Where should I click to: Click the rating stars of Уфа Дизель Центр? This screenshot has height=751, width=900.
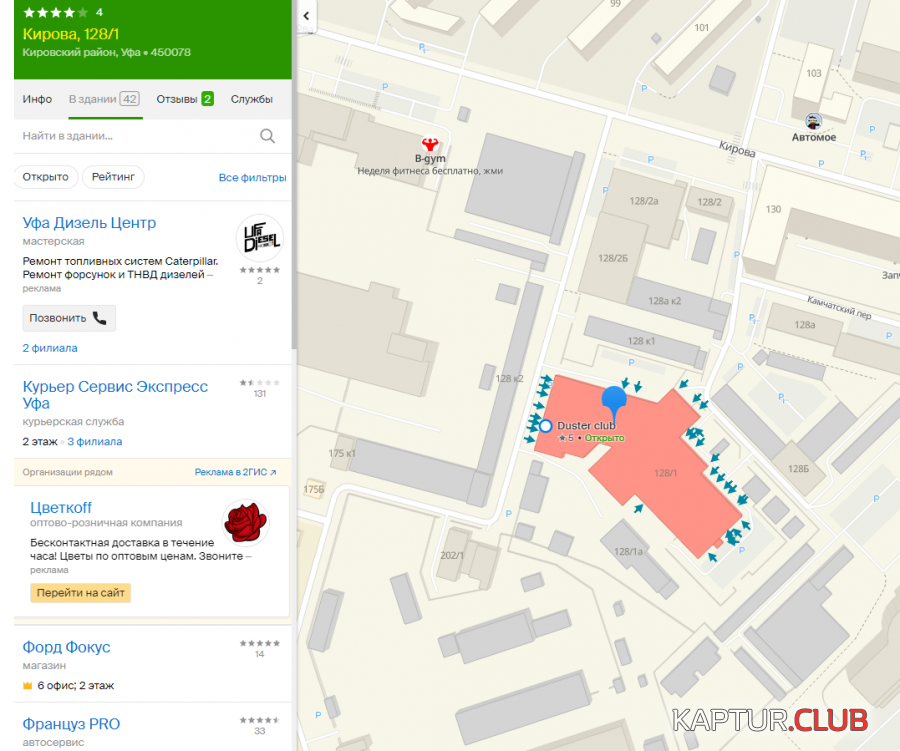[260, 270]
